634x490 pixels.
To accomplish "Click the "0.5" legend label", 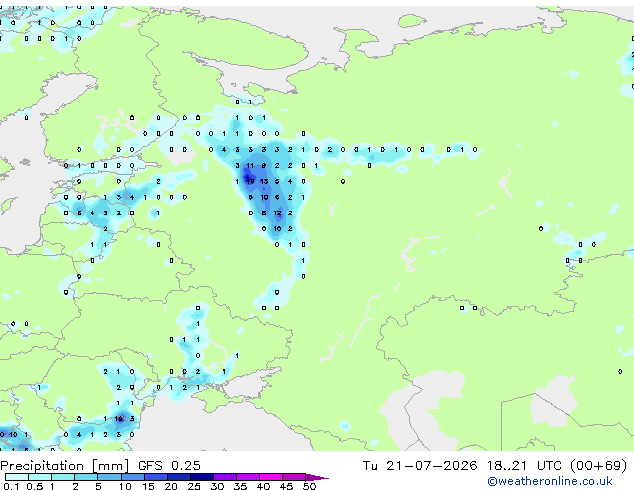I will pyautogui.click(x=34, y=486).
